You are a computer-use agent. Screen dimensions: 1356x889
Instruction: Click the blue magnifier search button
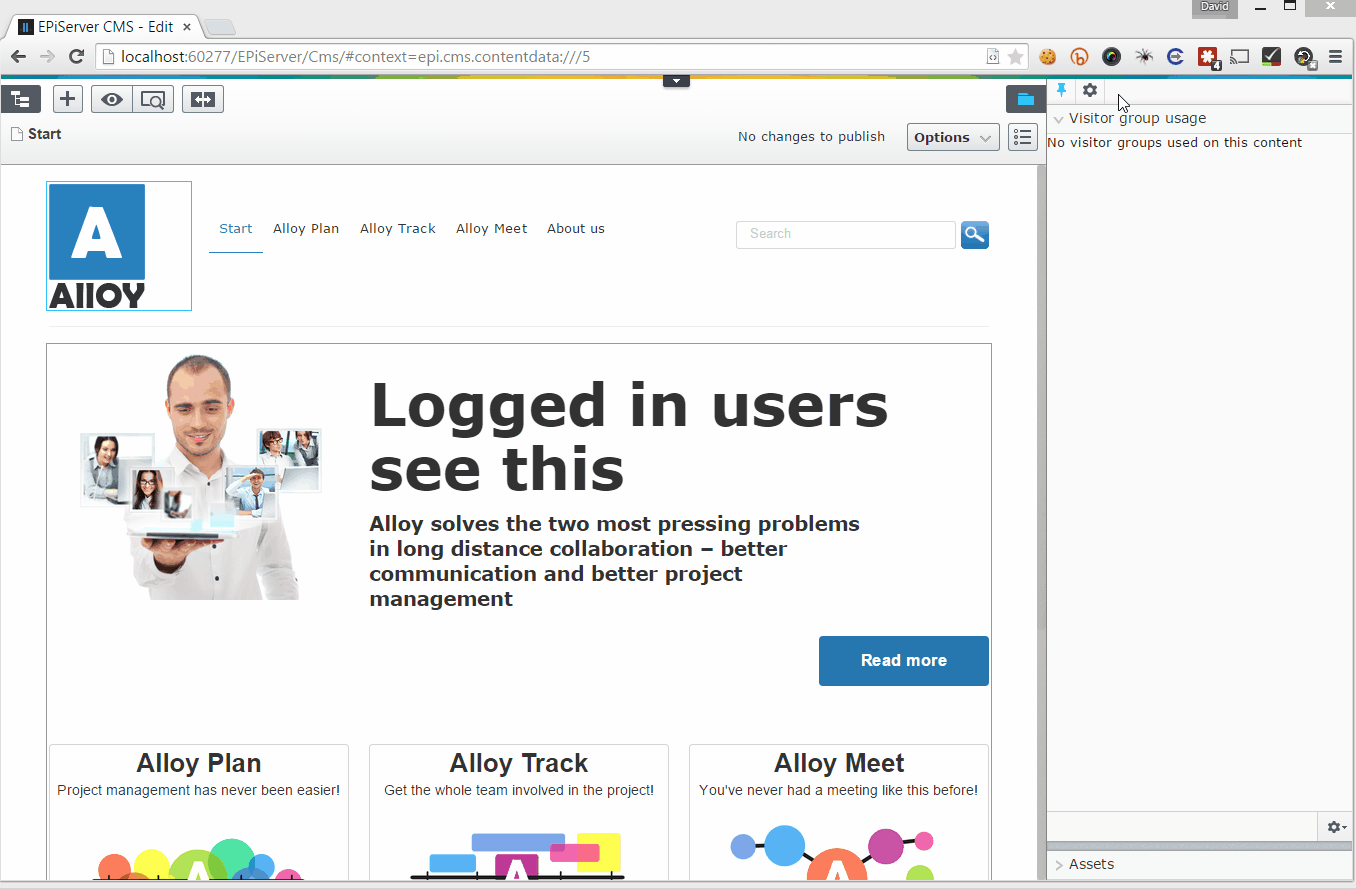click(x=974, y=235)
